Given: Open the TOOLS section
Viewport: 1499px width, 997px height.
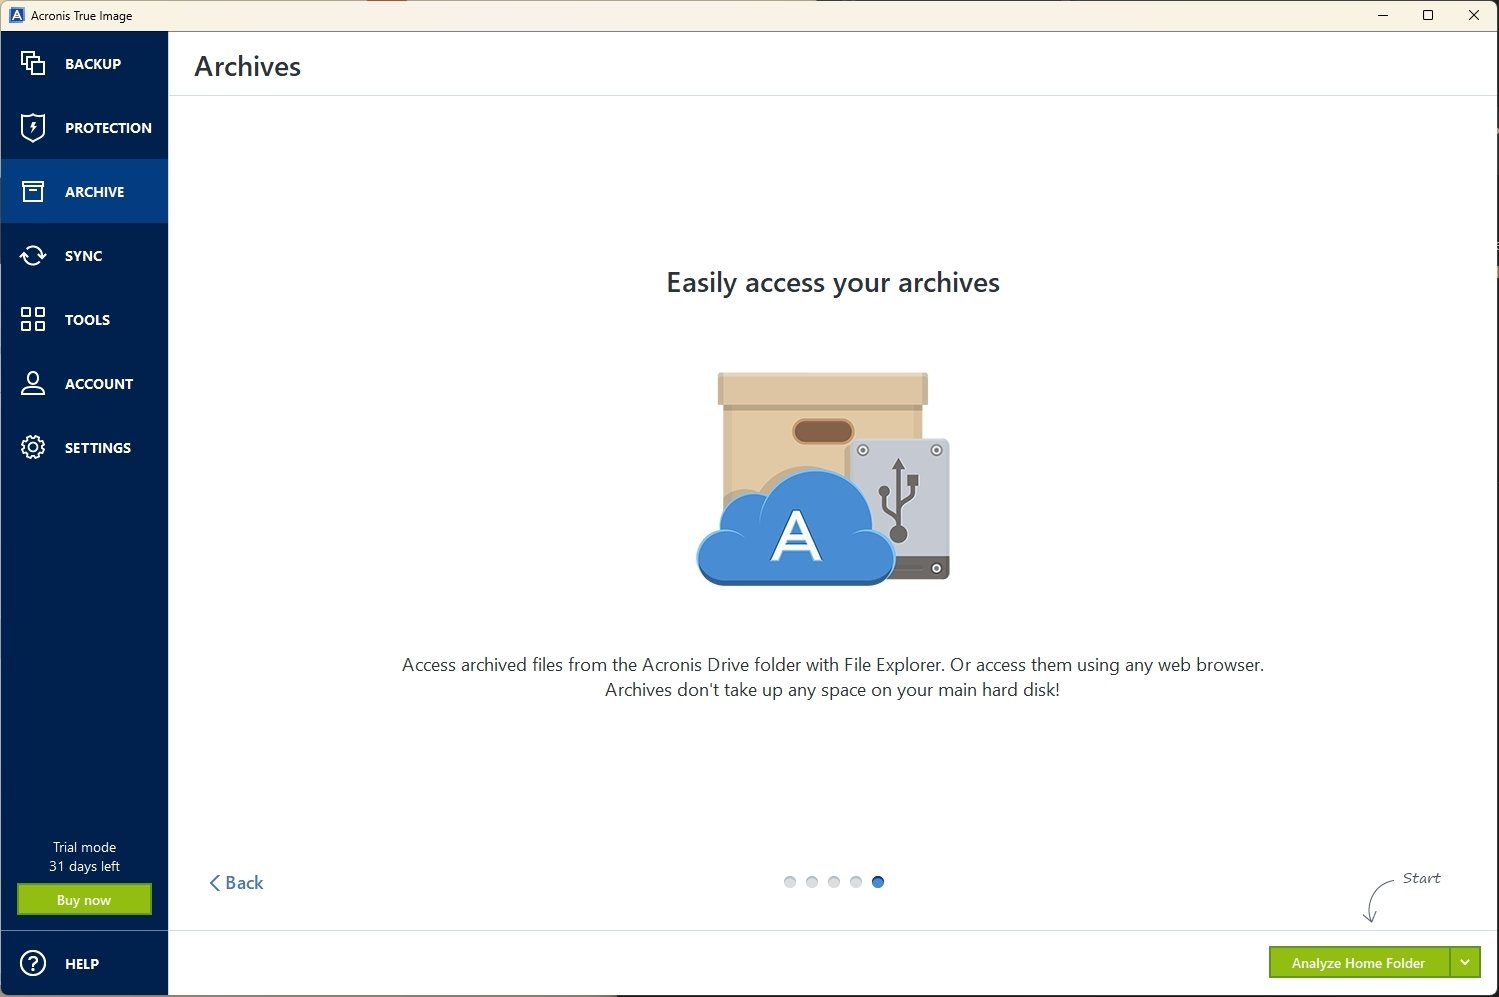Looking at the screenshot, I should pyautogui.click(x=84, y=319).
